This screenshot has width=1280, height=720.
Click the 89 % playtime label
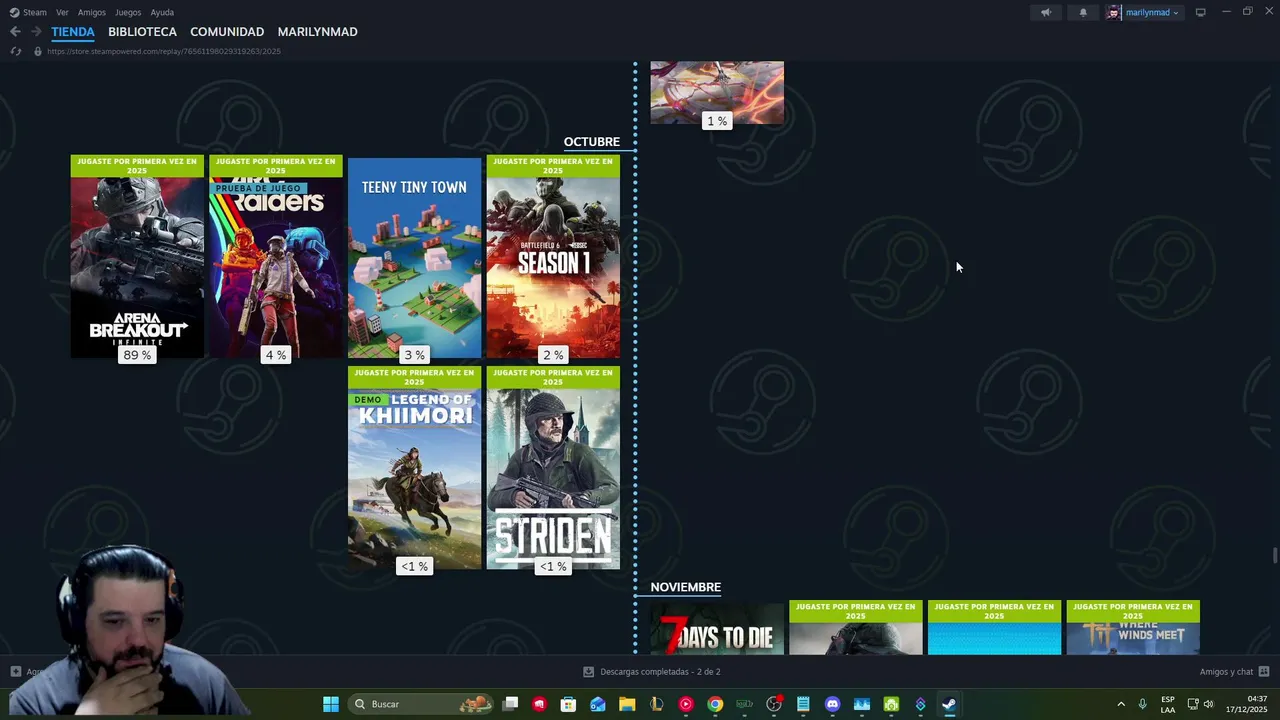[137, 355]
